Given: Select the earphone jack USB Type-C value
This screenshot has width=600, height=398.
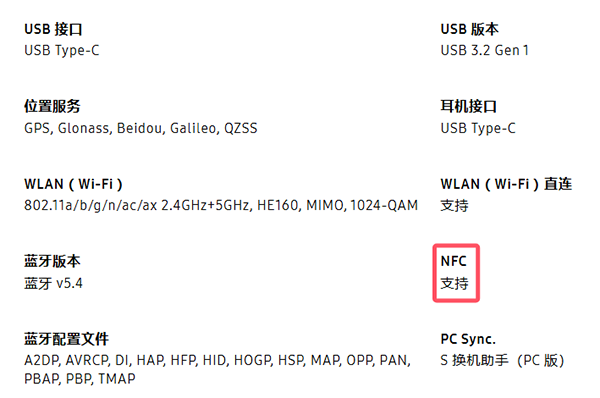Looking at the screenshot, I should [x=478, y=128].
